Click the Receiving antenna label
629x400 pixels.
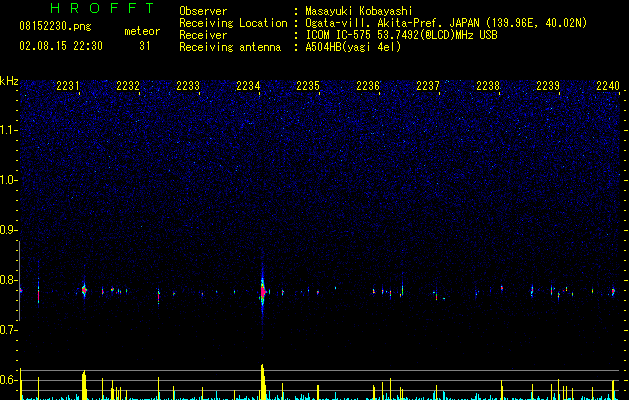coord(230,47)
